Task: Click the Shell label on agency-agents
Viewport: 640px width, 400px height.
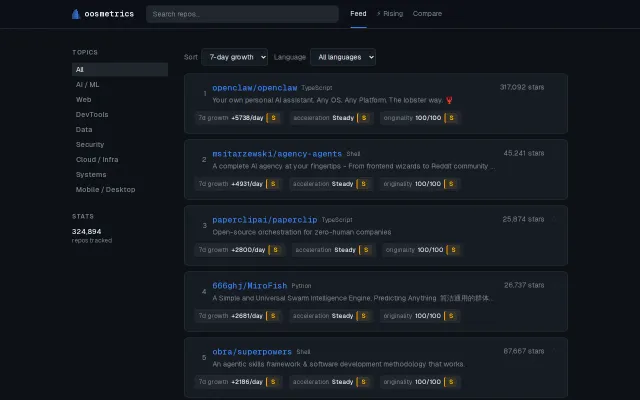Action: tap(353, 154)
